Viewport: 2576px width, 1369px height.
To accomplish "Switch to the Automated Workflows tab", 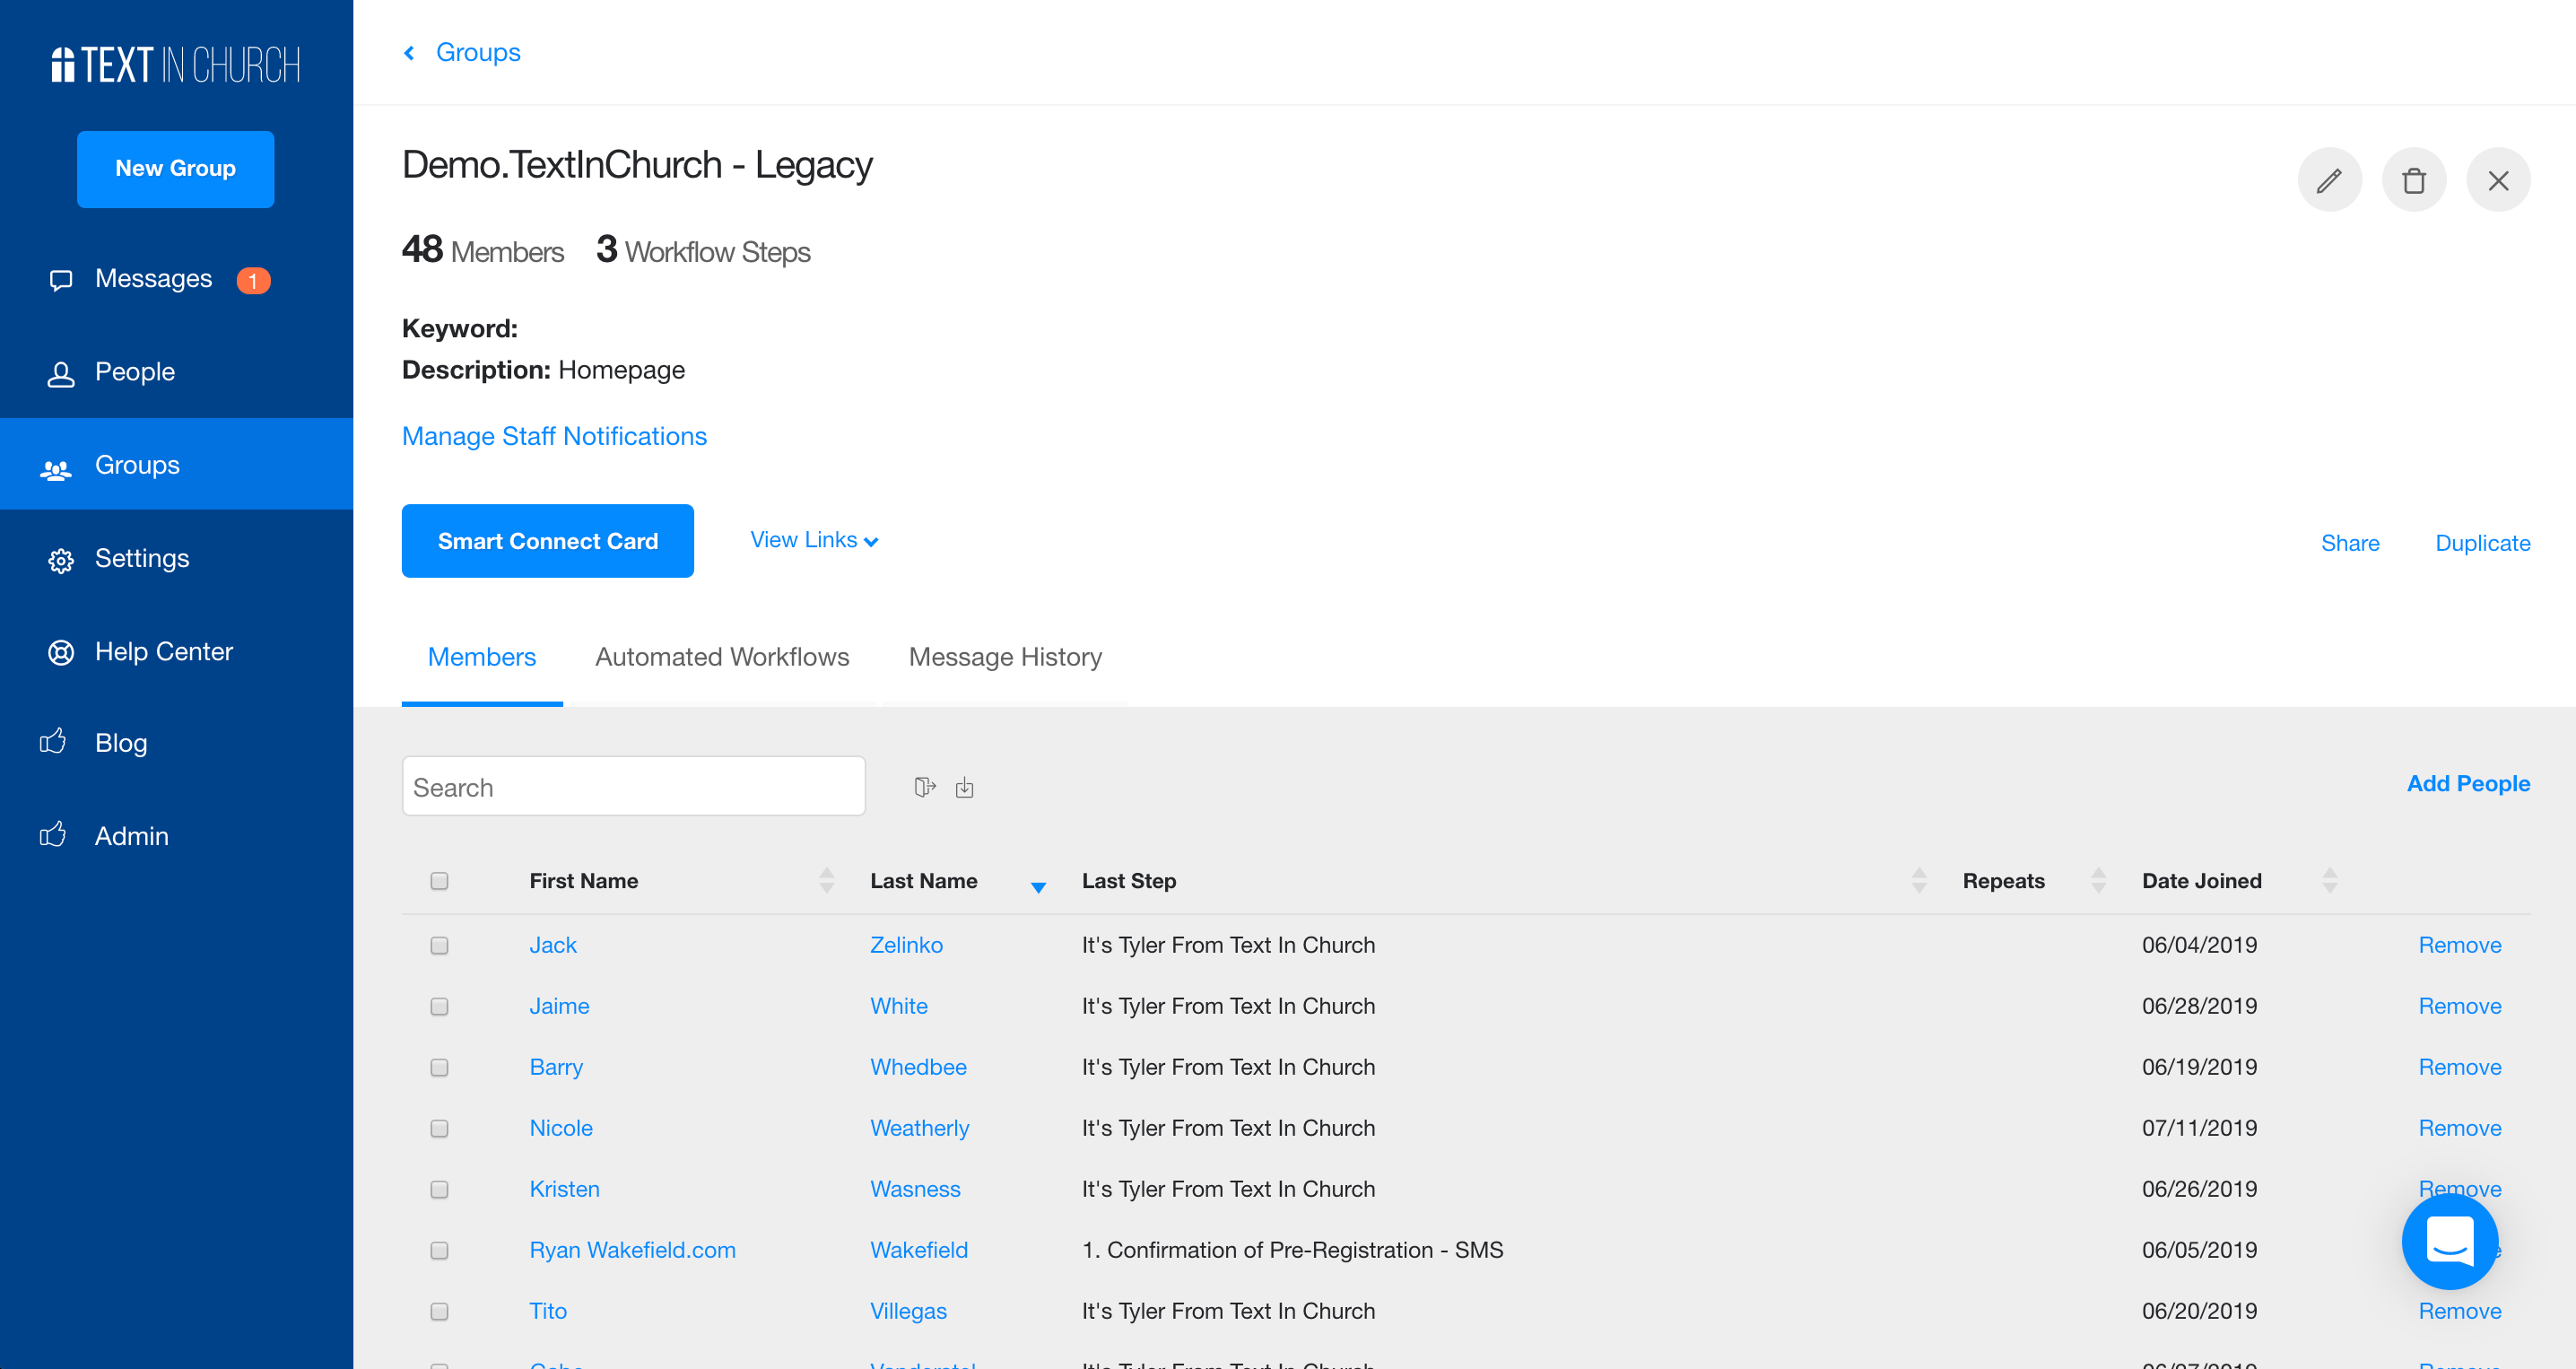I will click(x=722, y=657).
